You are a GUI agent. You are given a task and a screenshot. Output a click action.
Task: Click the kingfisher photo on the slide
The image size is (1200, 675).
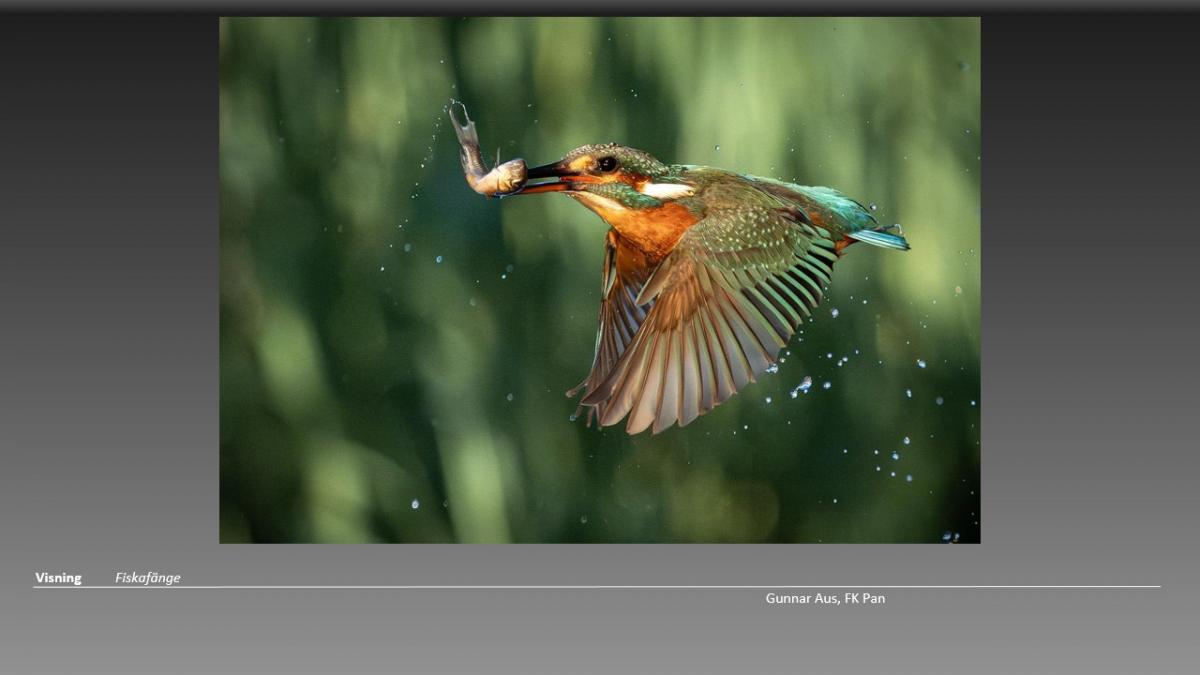pyautogui.click(x=599, y=280)
